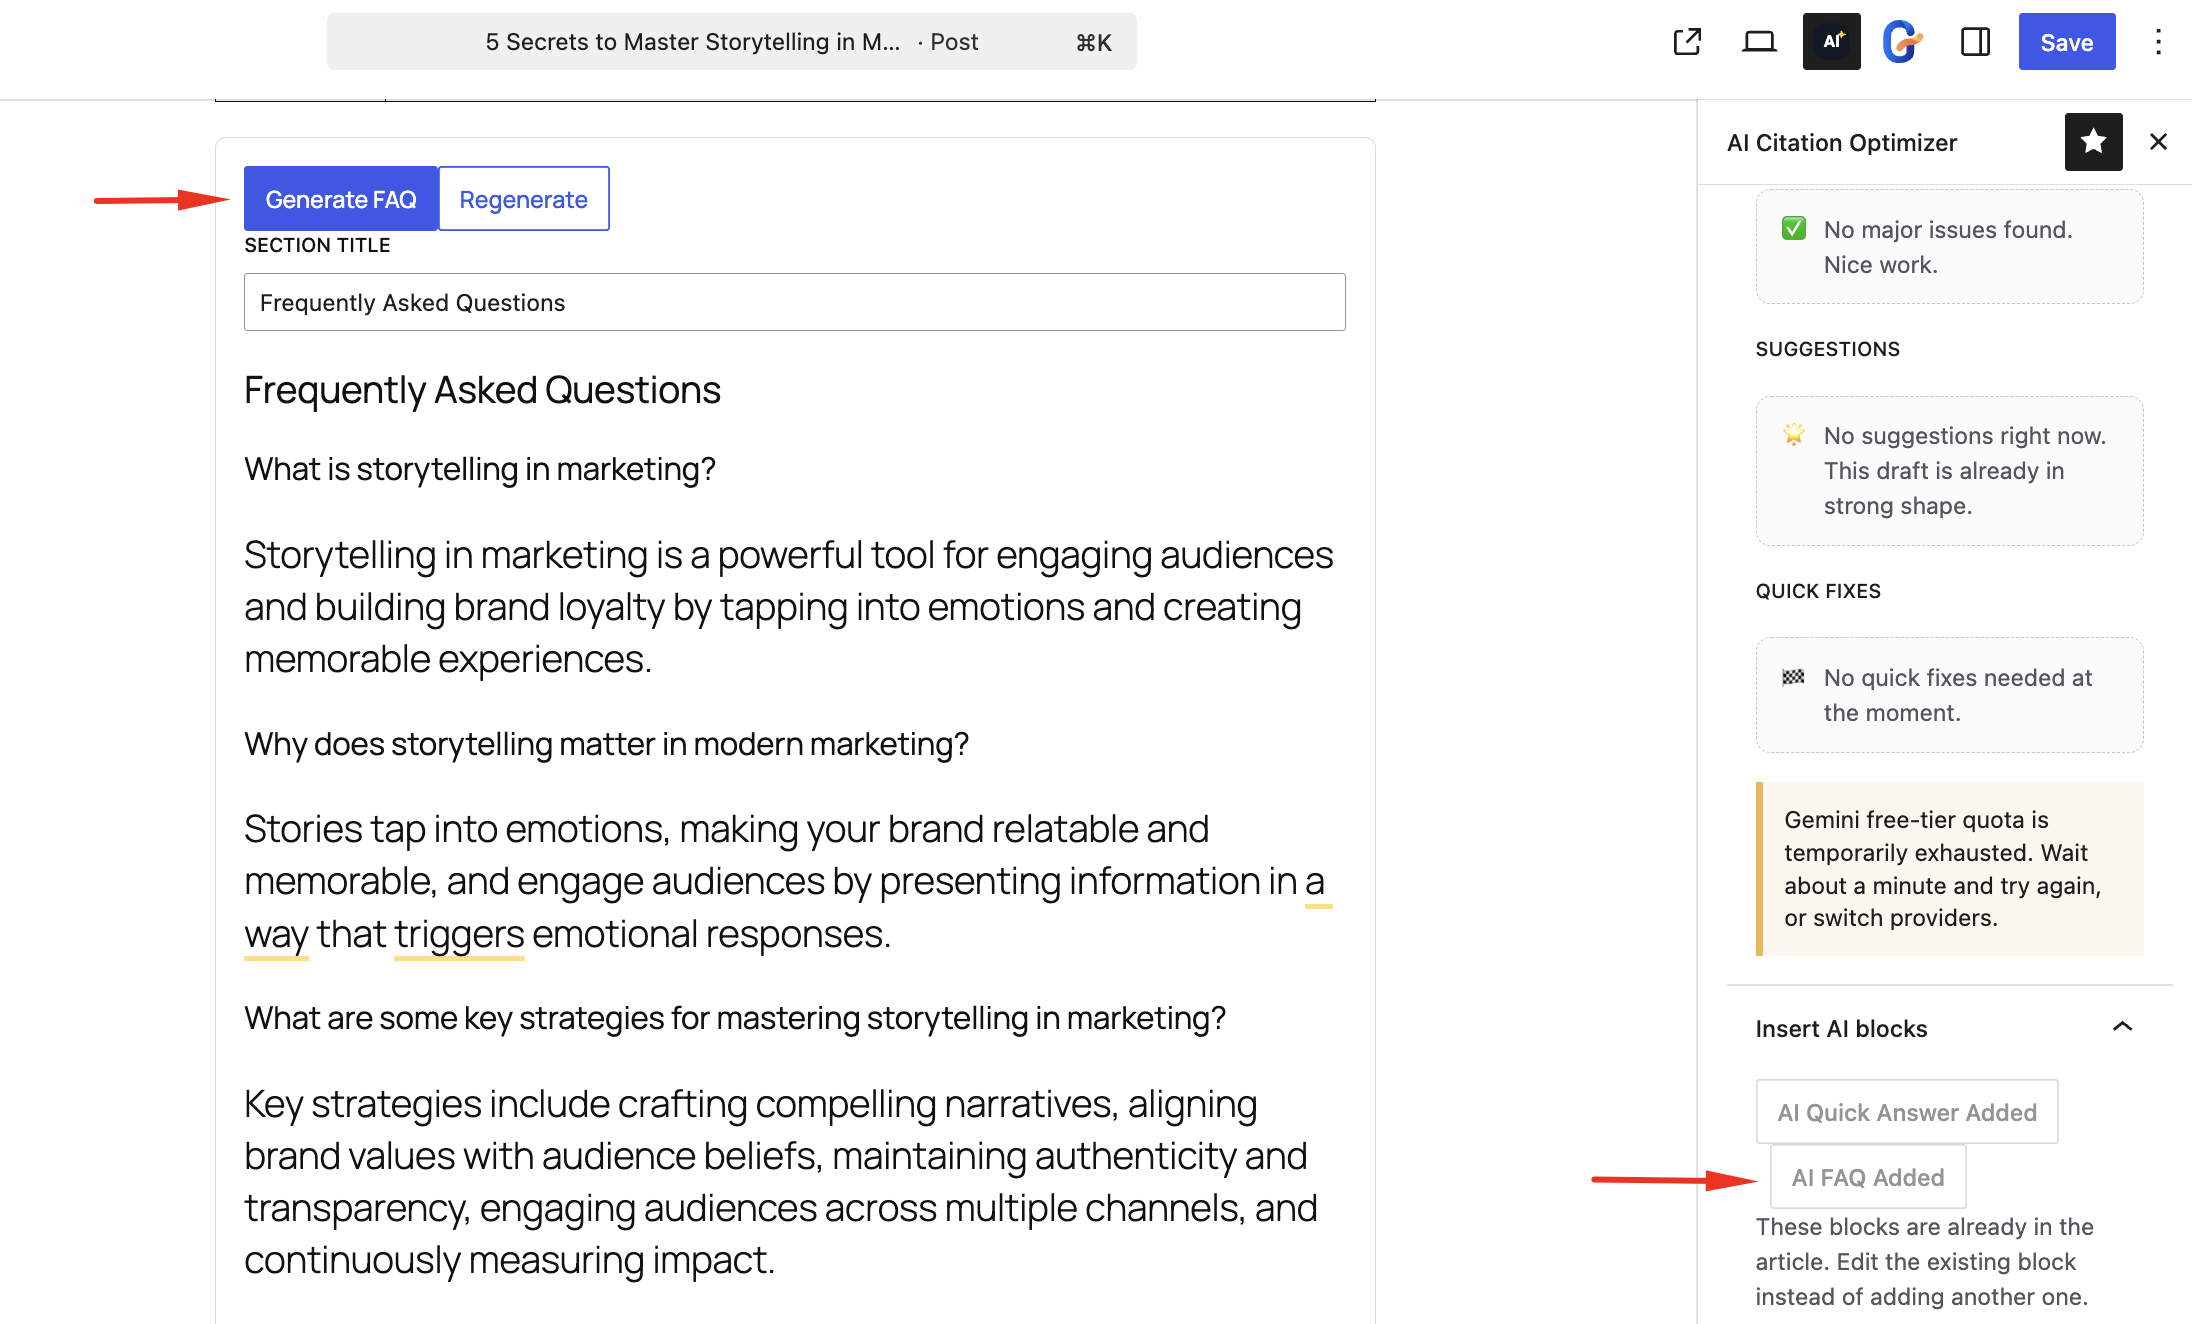
Task: Unpin the AI Citation Optimizer star icon
Action: click(2093, 142)
